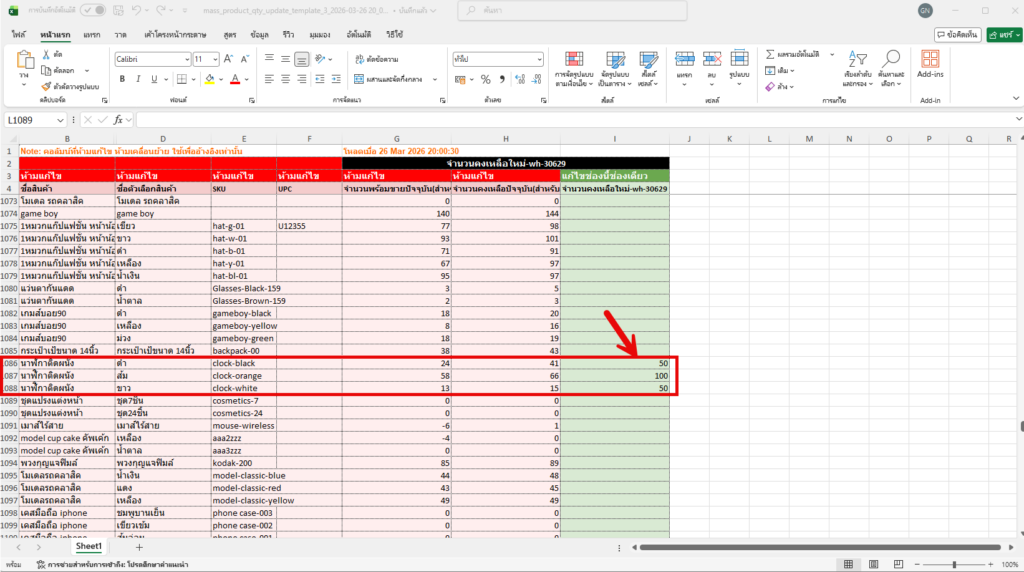Click the Cut scissors icon
Viewport: 1024px width, 572px height.
pyautogui.click(x=47, y=53)
